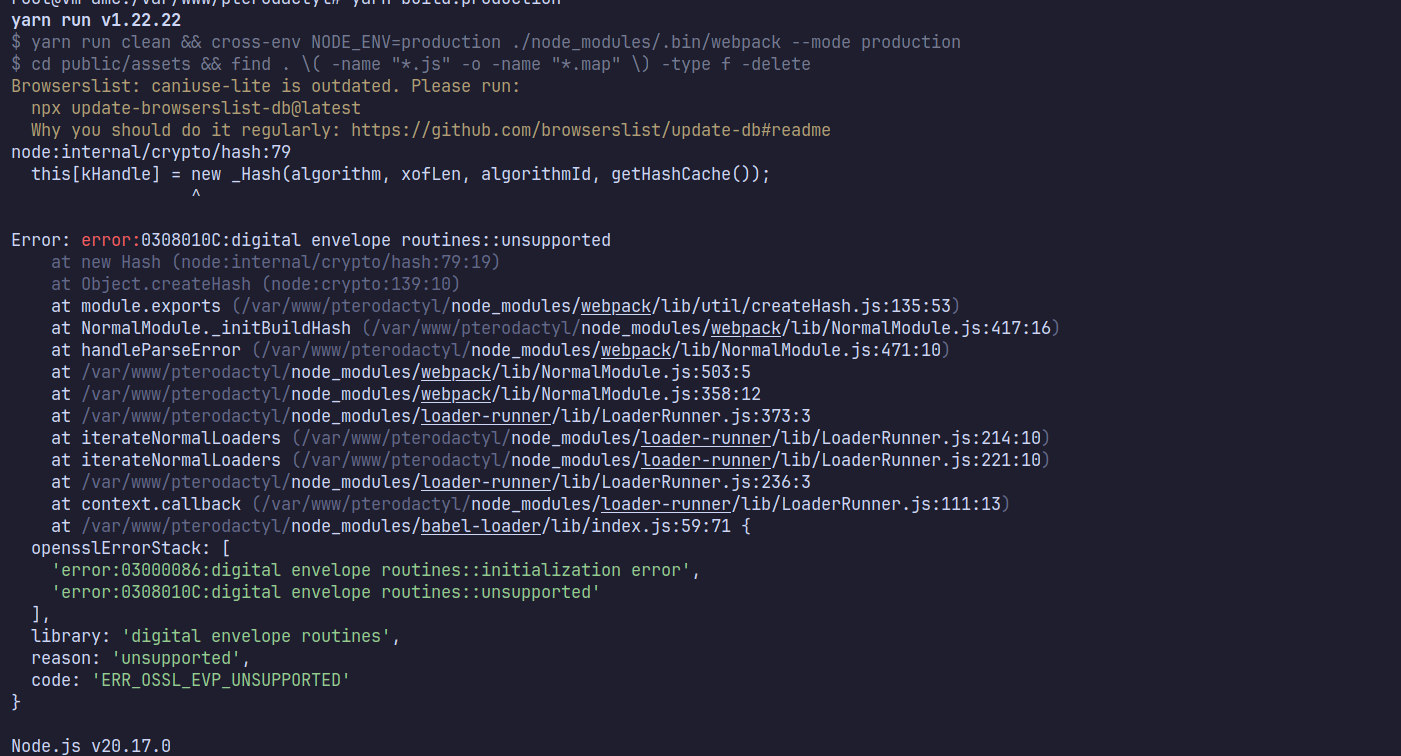Screen dimensions: 1401x756
Task: Click webpack link in NormalModule.js:358:12 line
Action: (x=456, y=394)
